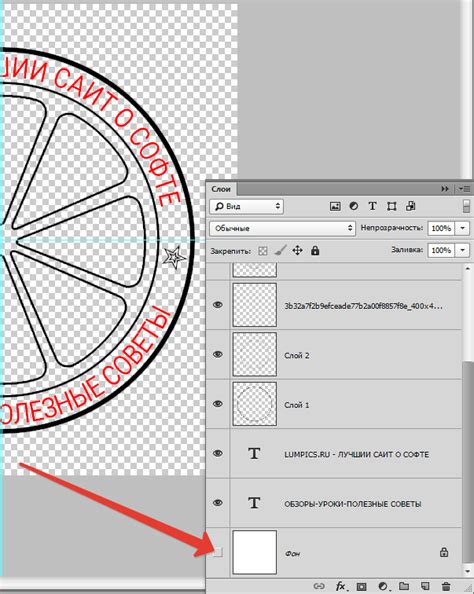
Task: Hide the Слой 2 layer eye
Action: click(217, 354)
